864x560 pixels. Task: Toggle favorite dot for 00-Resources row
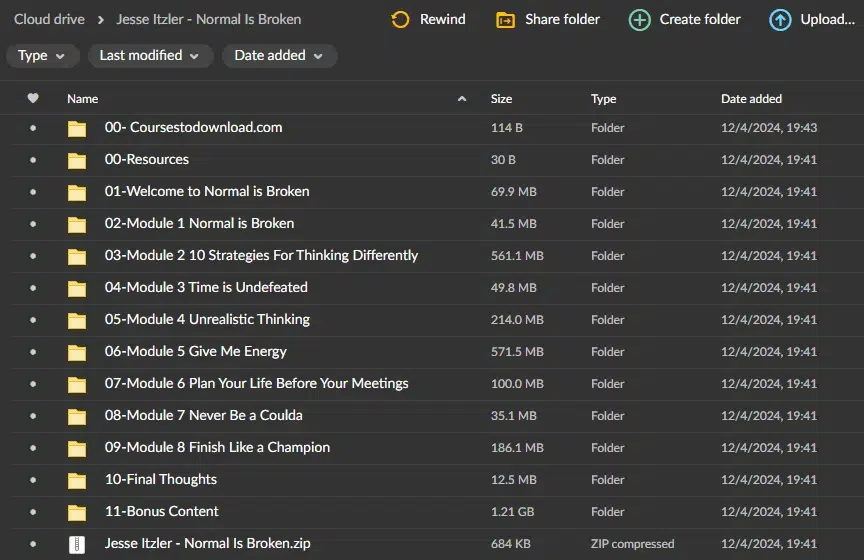pyautogui.click(x=33, y=160)
